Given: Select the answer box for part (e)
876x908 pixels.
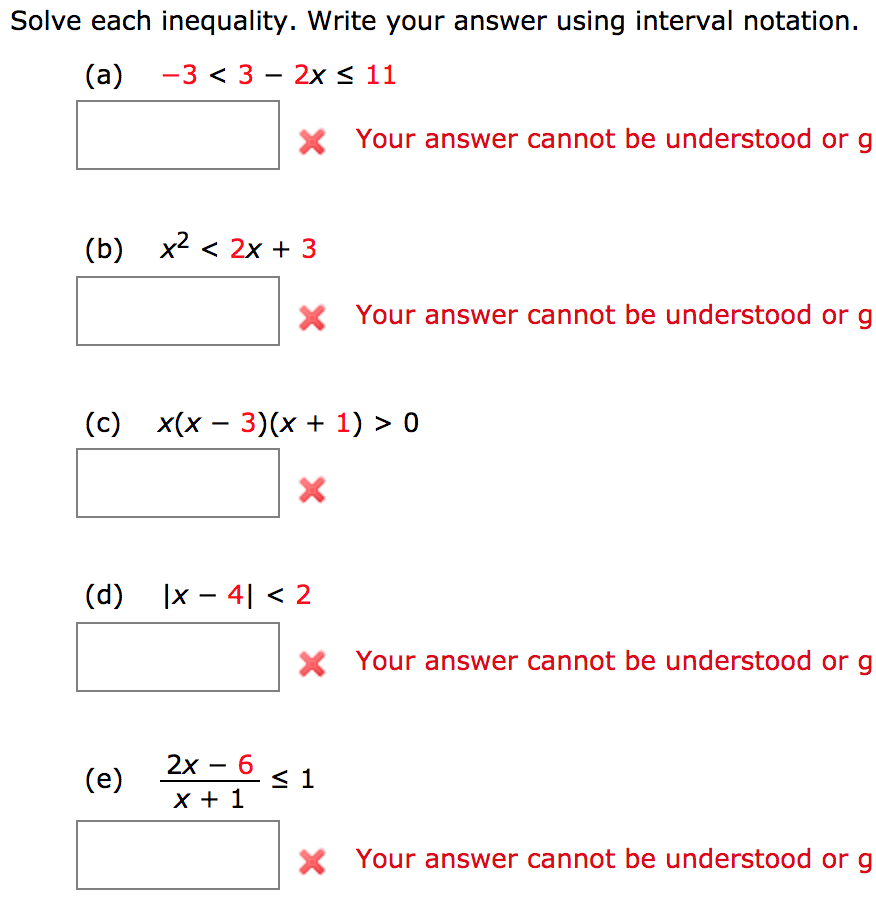Looking at the screenshot, I should (177, 855).
